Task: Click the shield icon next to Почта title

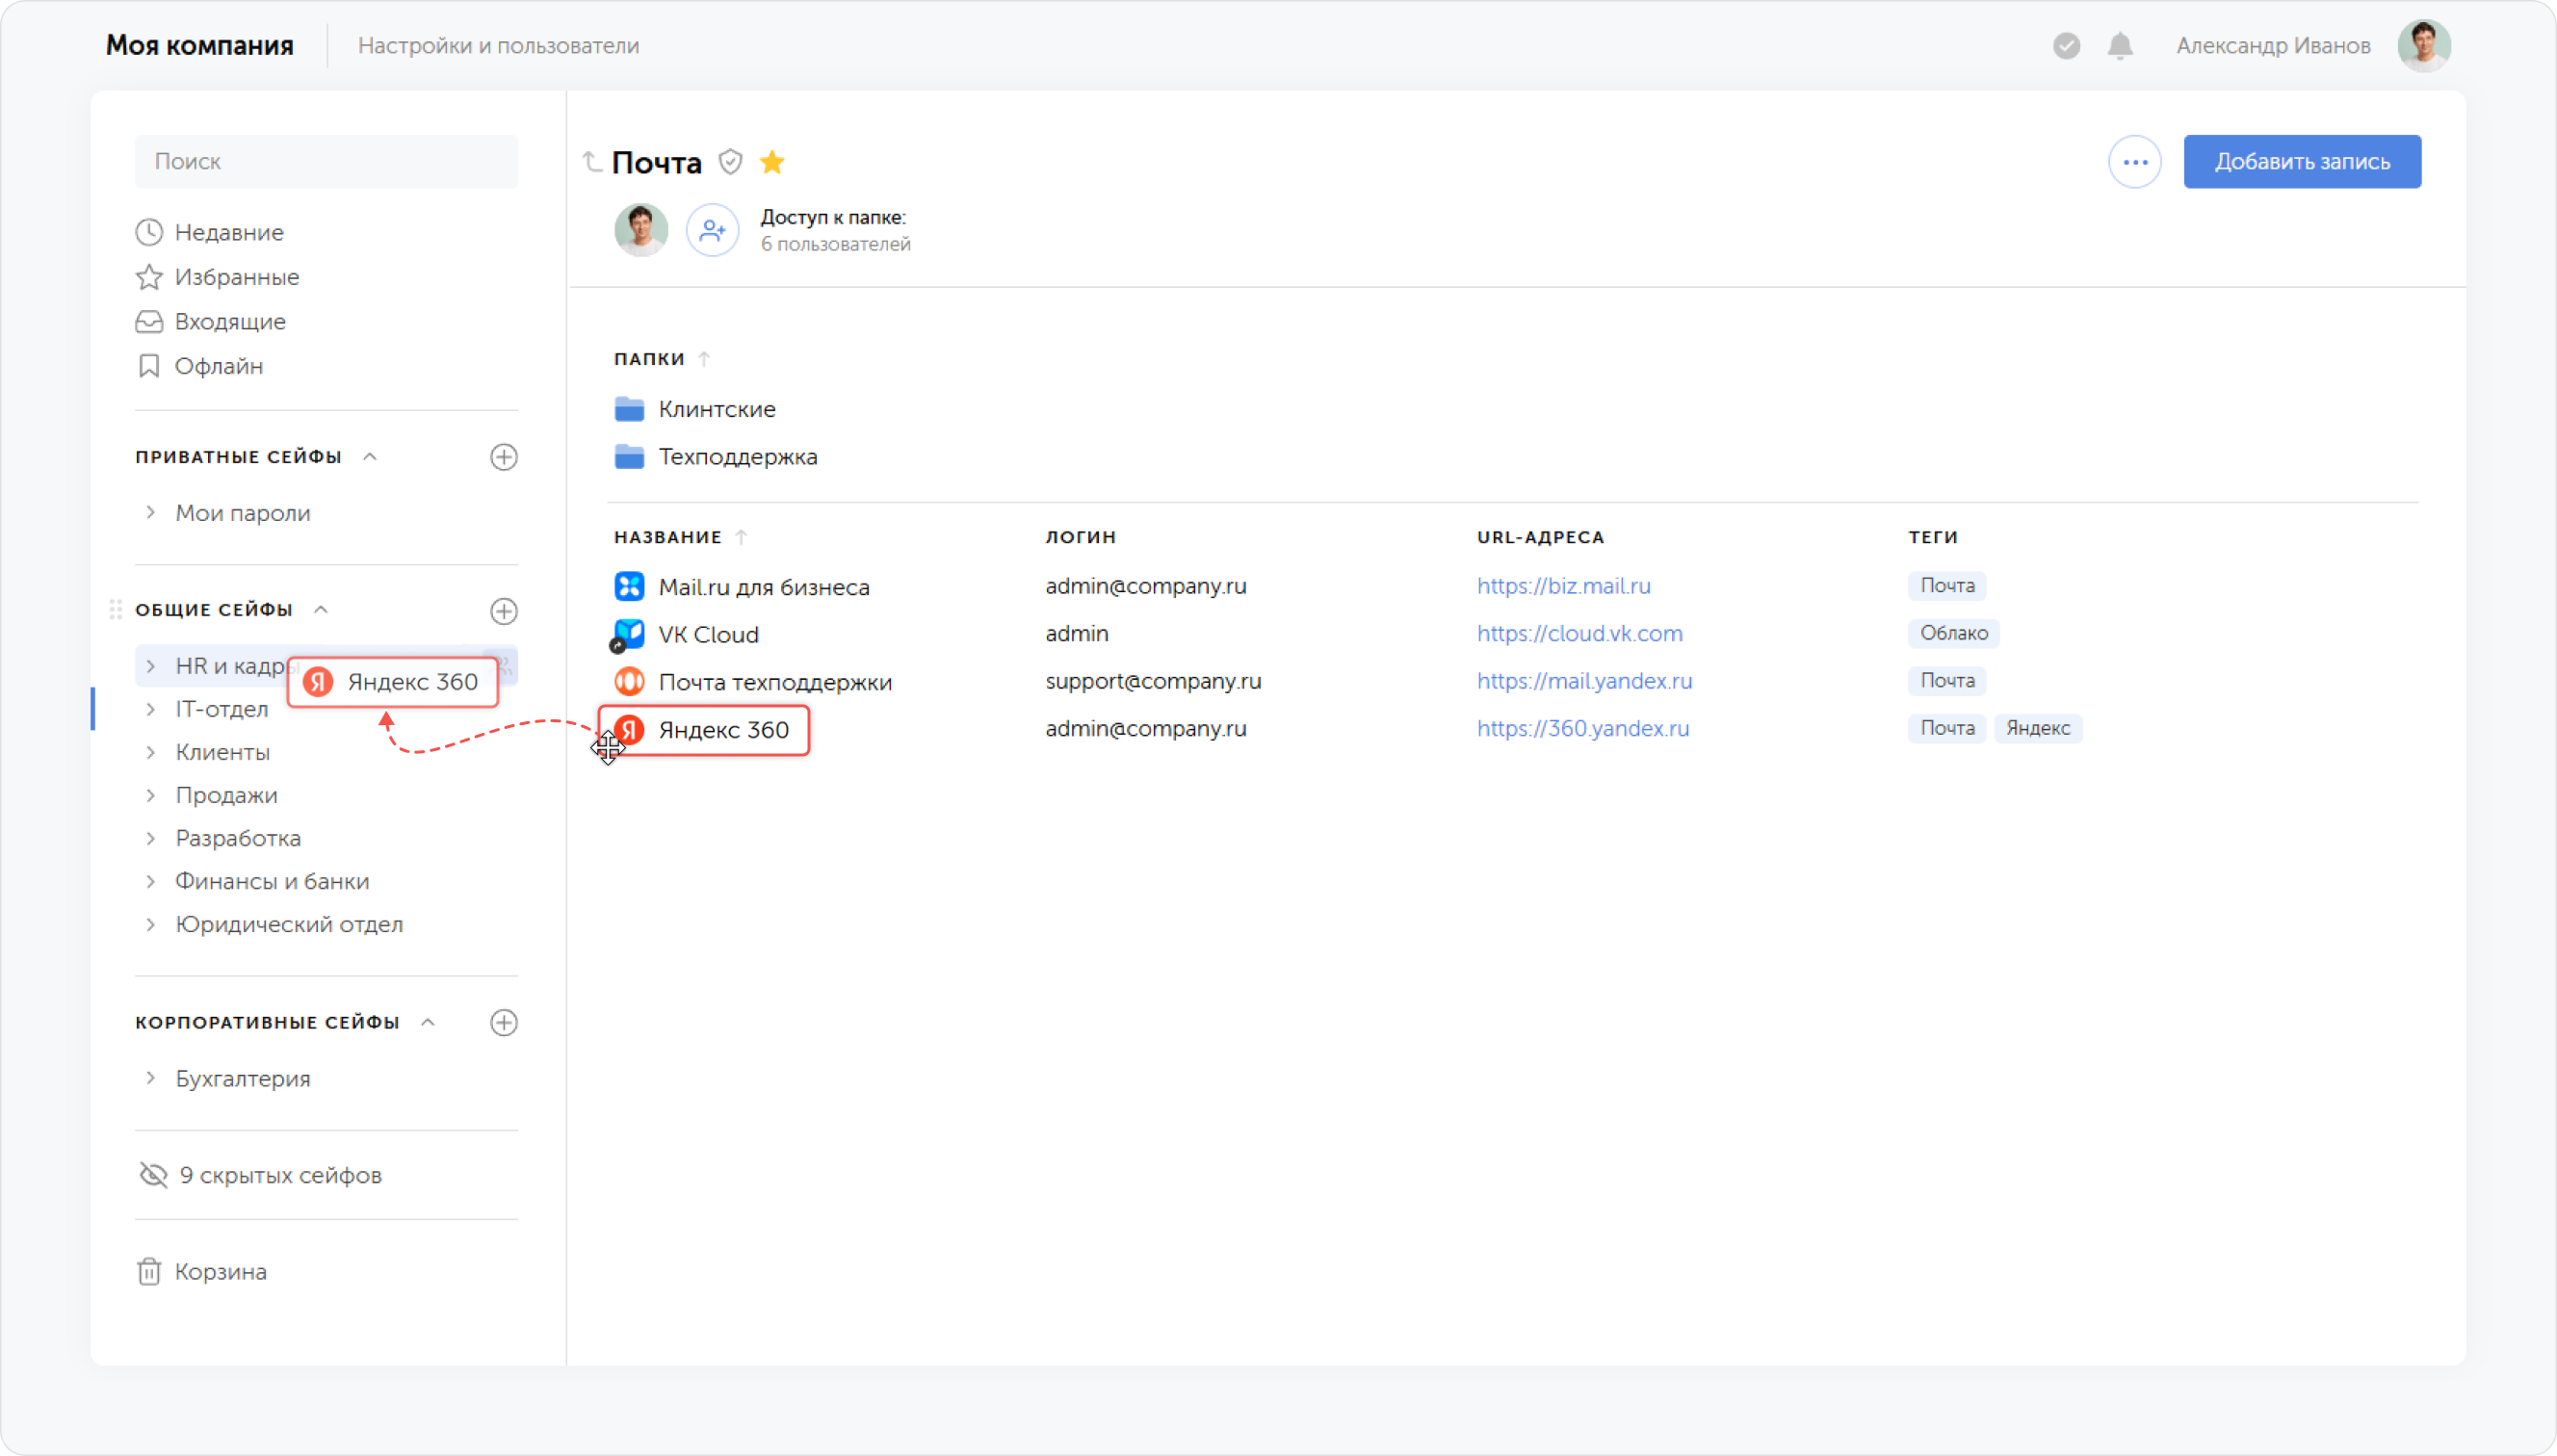Action: (x=731, y=162)
